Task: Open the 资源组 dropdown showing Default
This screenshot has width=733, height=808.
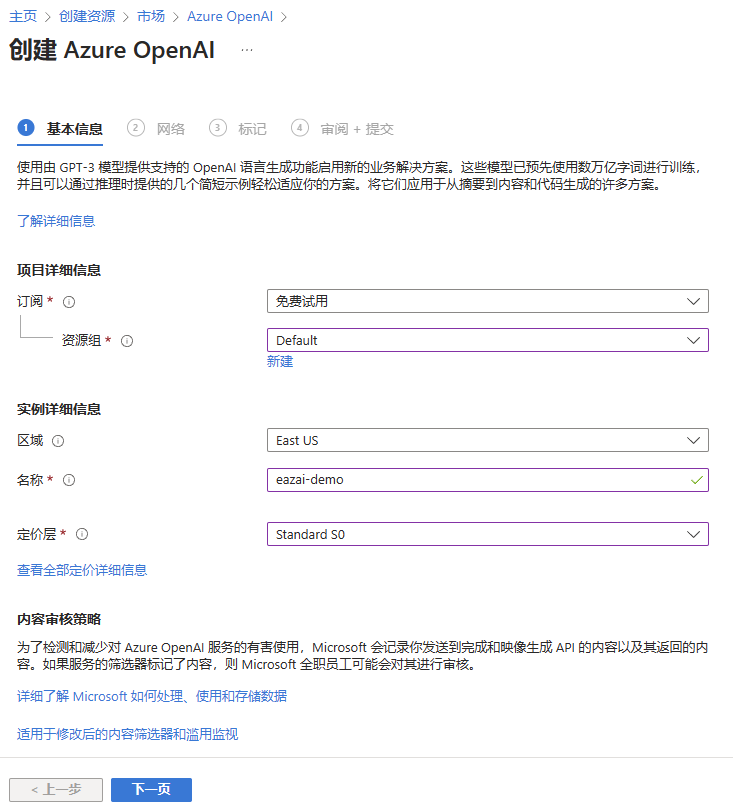Action: pyautogui.click(x=488, y=340)
